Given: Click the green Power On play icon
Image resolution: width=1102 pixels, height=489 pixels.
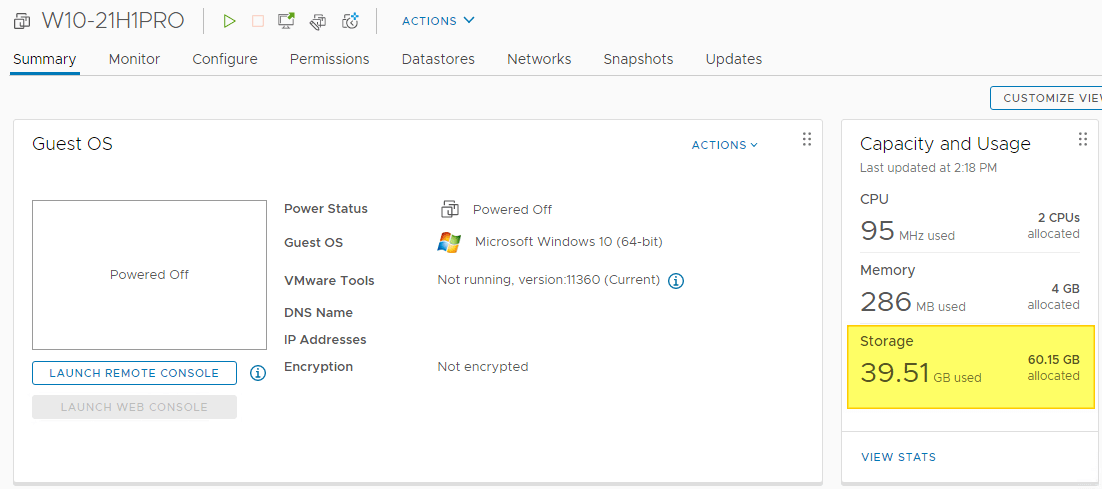Looking at the screenshot, I should click(229, 21).
